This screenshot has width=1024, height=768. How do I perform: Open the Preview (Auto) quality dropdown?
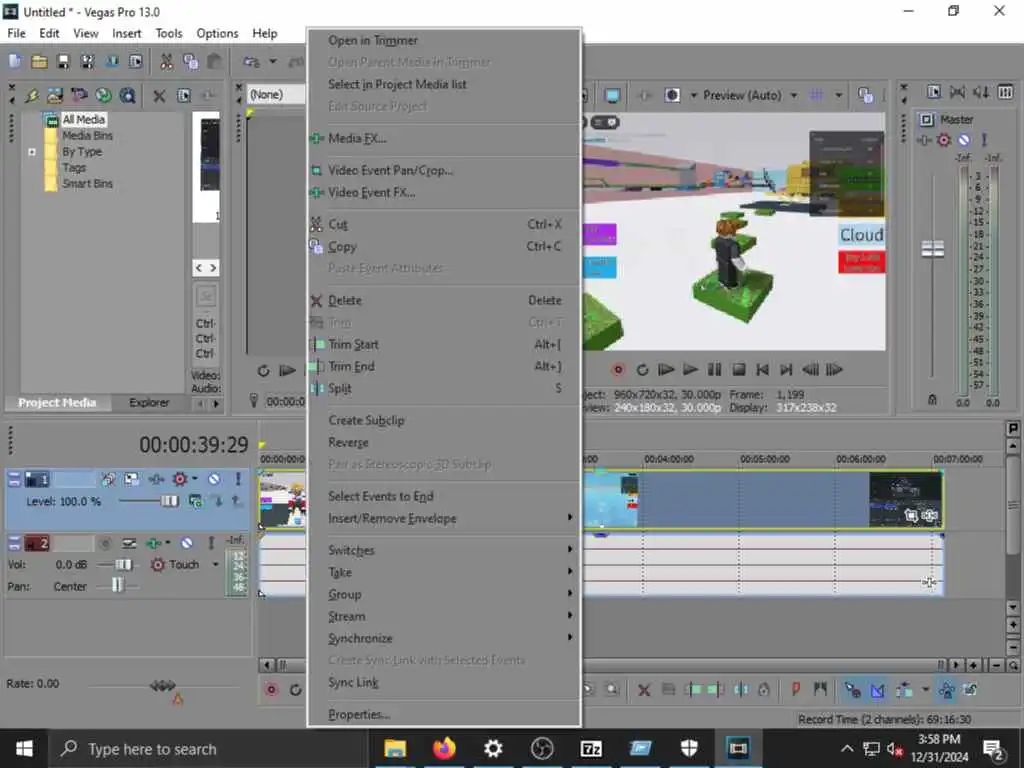[x=793, y=95]
